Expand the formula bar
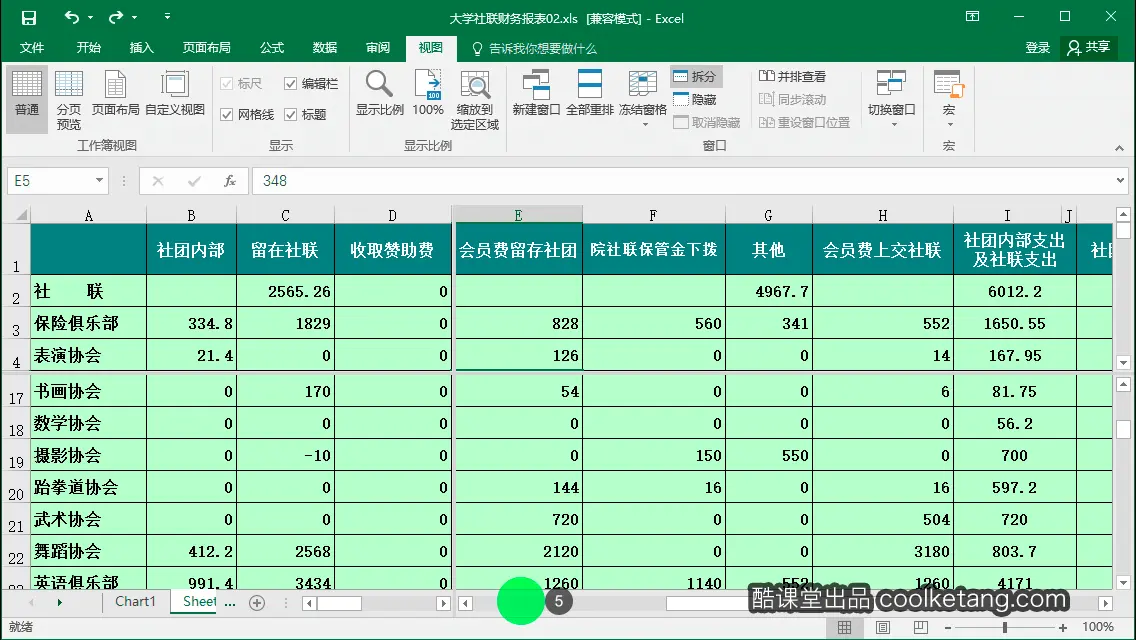 [1120, 180]
